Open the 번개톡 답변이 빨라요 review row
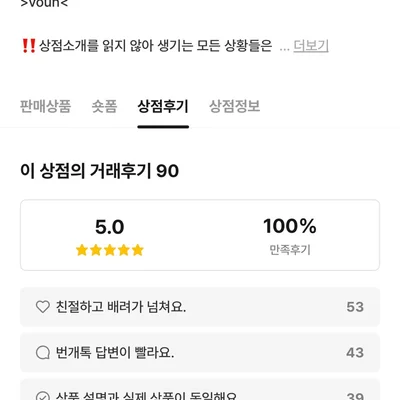The height and width of the screenshot is (400, 400). [200, 352]
